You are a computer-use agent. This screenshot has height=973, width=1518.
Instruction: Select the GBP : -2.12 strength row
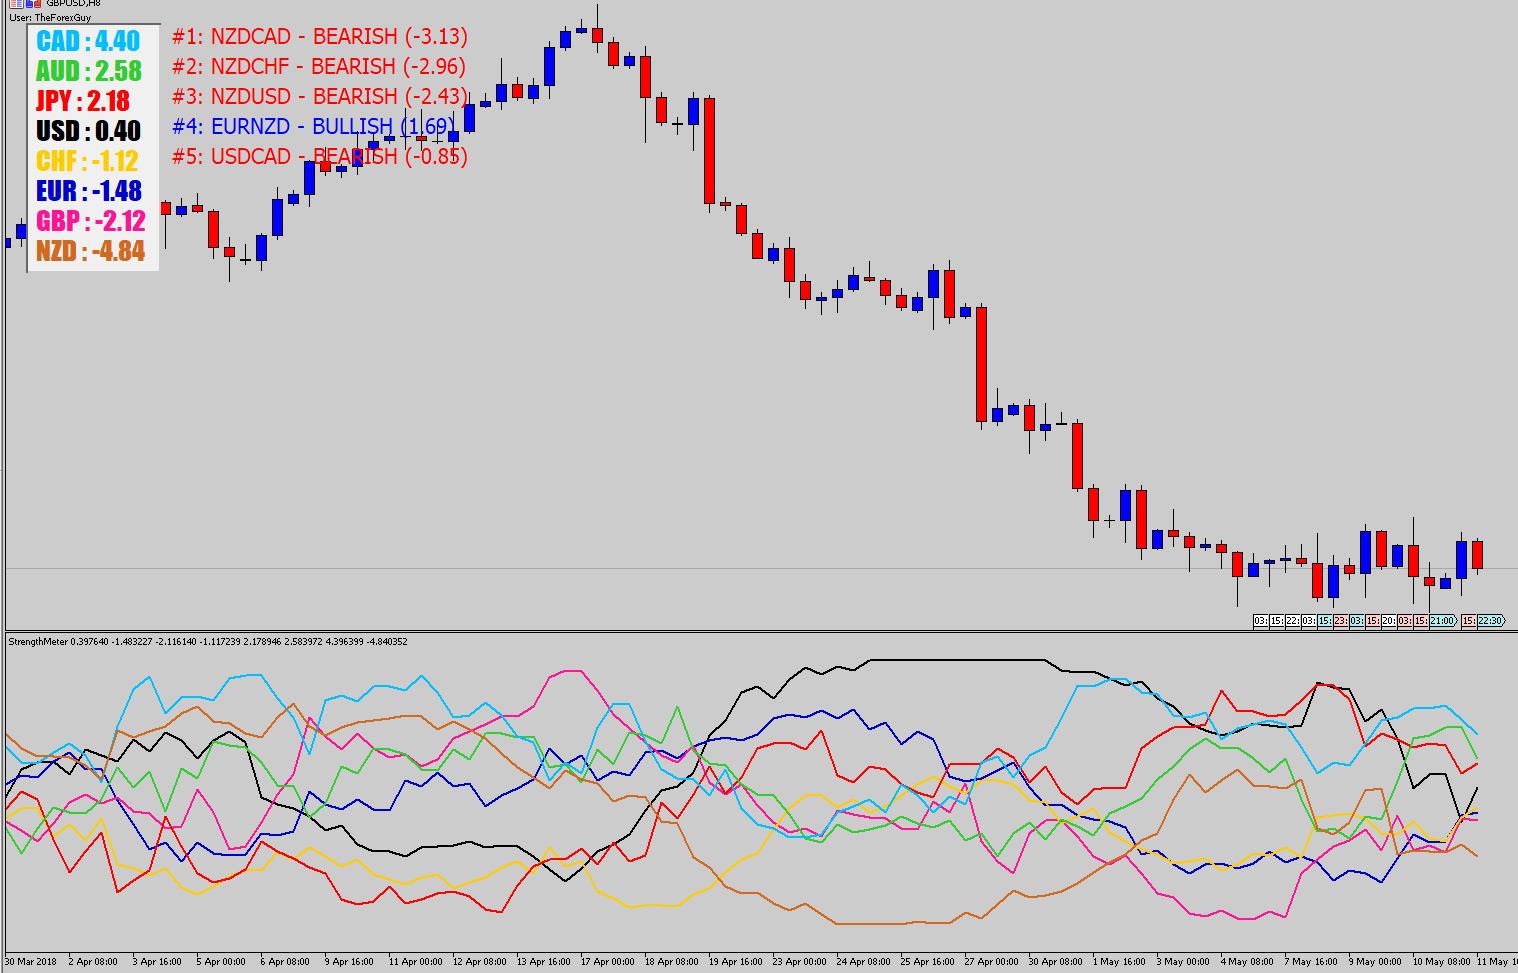click(91, 221)
